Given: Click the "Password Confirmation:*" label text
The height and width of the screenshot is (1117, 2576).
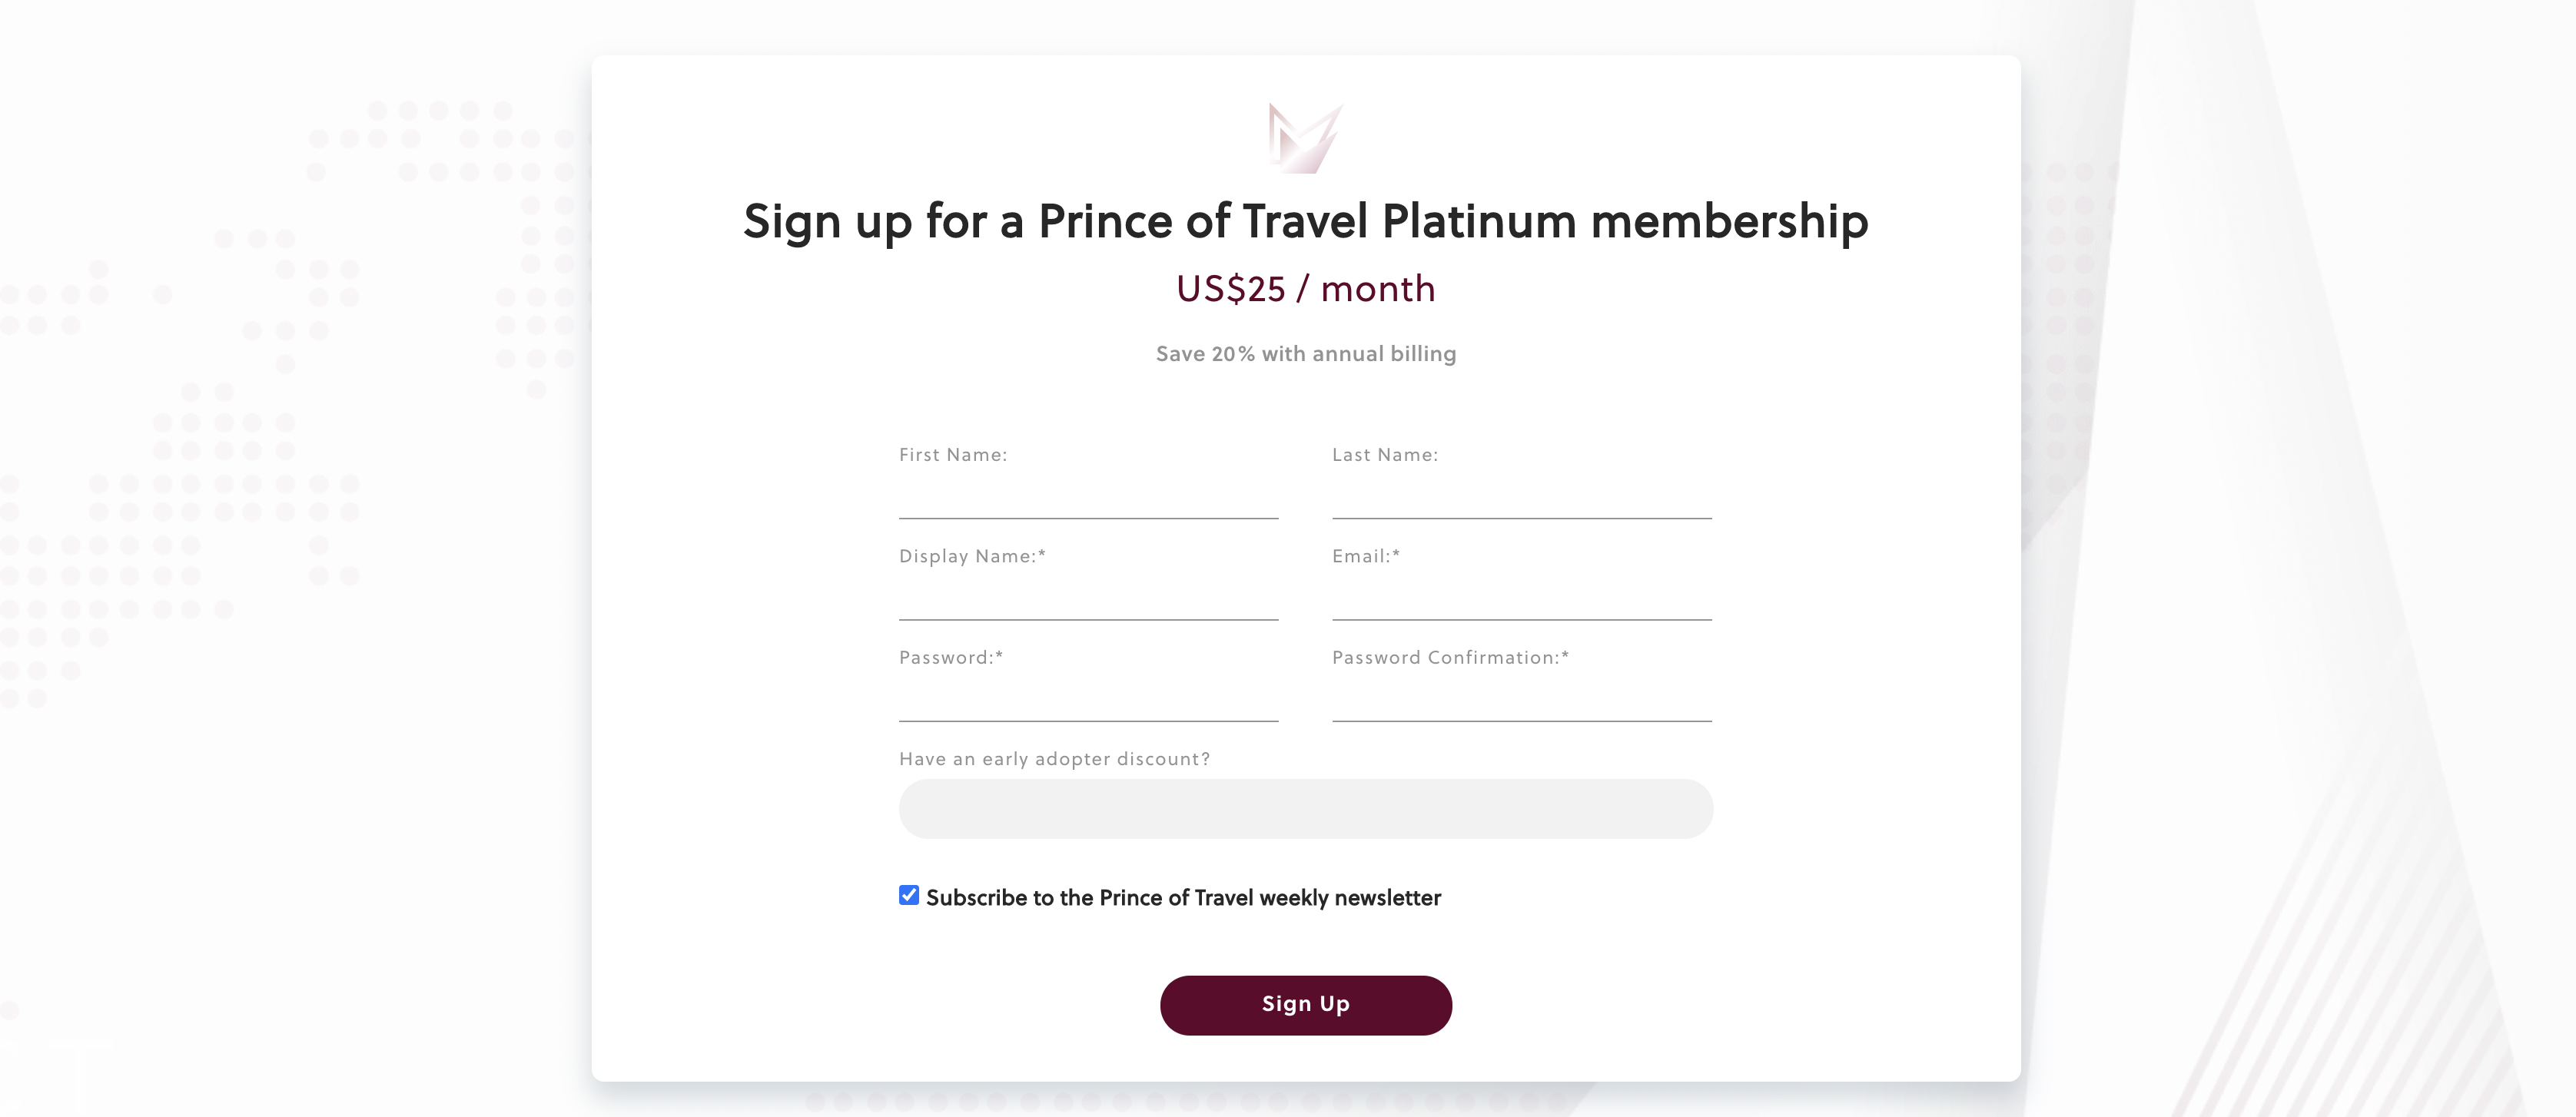Looking at the screenshot, I should pos(1450,658).
